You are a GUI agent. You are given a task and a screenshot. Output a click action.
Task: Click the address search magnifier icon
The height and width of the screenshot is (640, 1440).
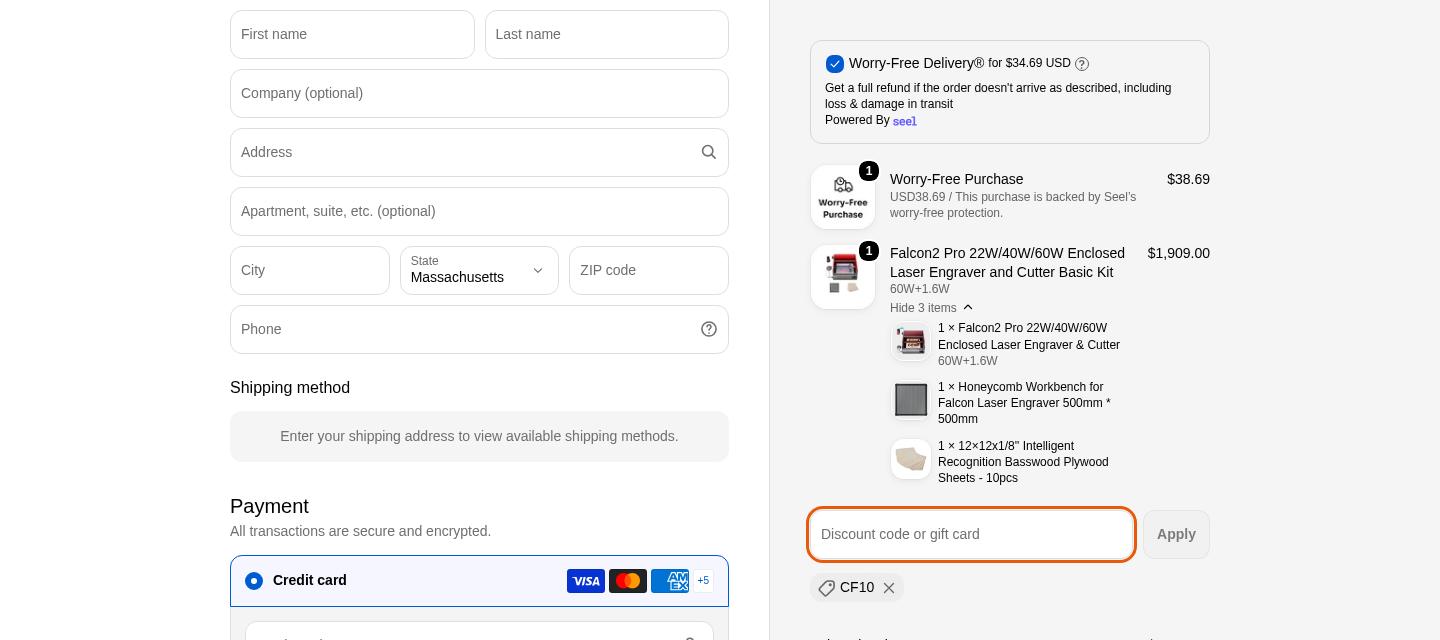coord(709,152)
